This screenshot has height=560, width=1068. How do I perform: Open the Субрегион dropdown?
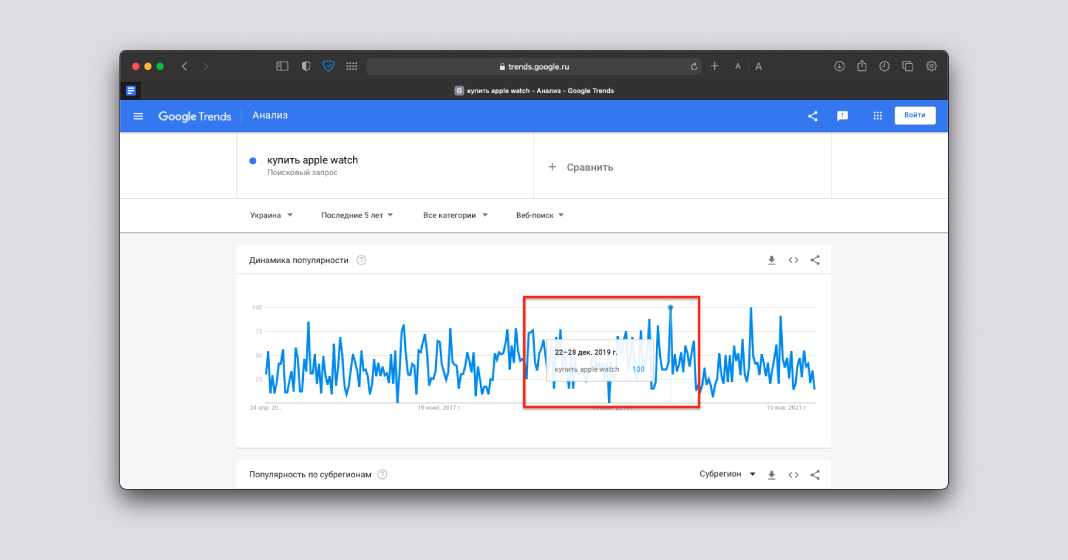pos(727,475)
